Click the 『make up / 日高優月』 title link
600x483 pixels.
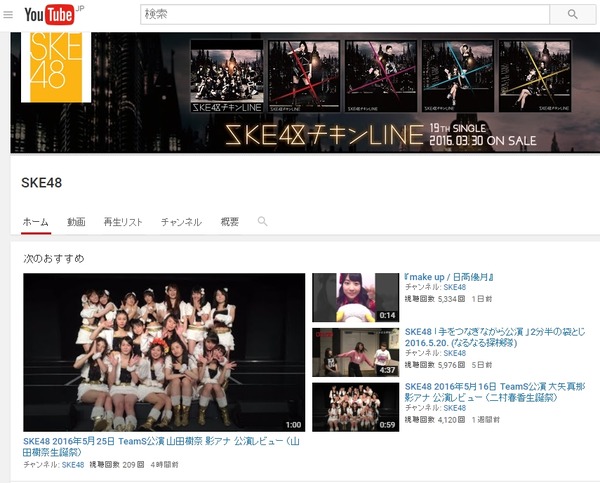(x=449, y=277)
